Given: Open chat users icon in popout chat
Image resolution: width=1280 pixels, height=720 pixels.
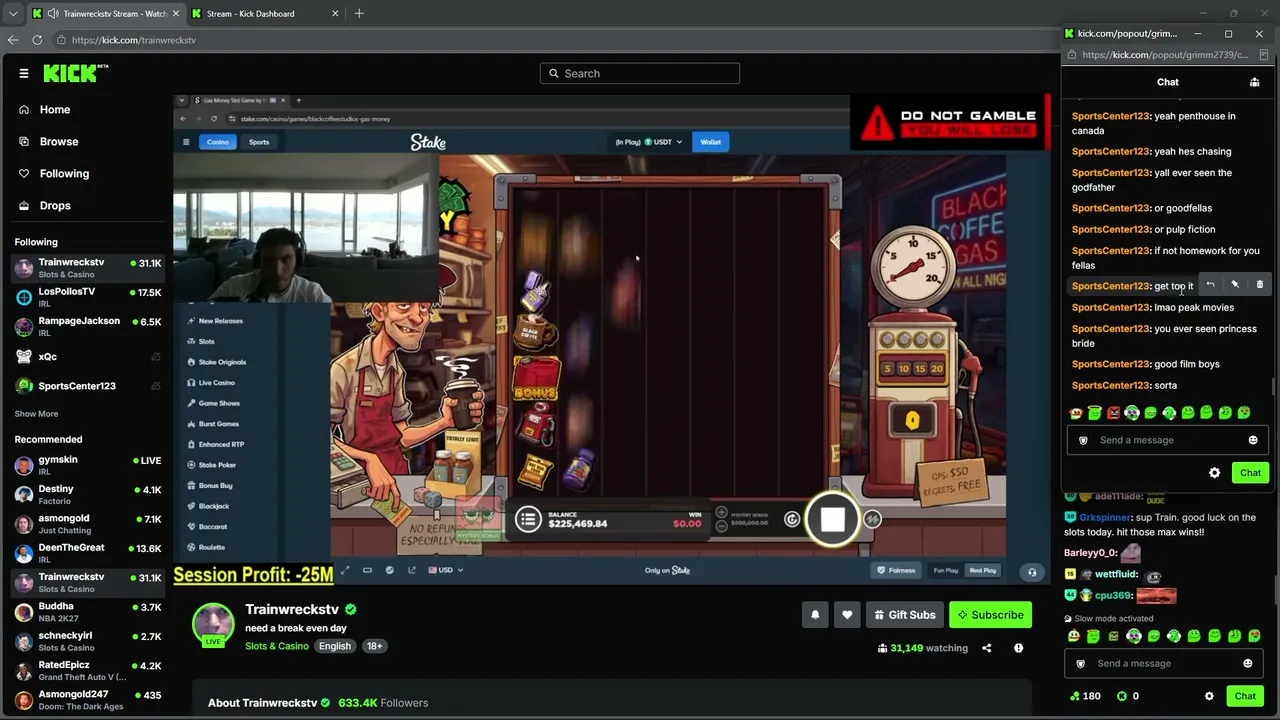Looking at the screenshot, I should click(x=1254, y=82).
